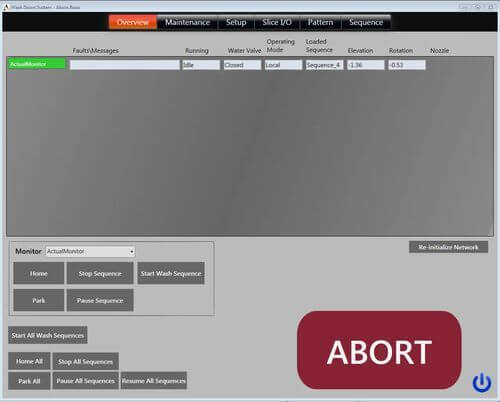Click Resume All Sequences button
Image resolution: width=500 pixels, height=402 pixels.
point(154,381)
